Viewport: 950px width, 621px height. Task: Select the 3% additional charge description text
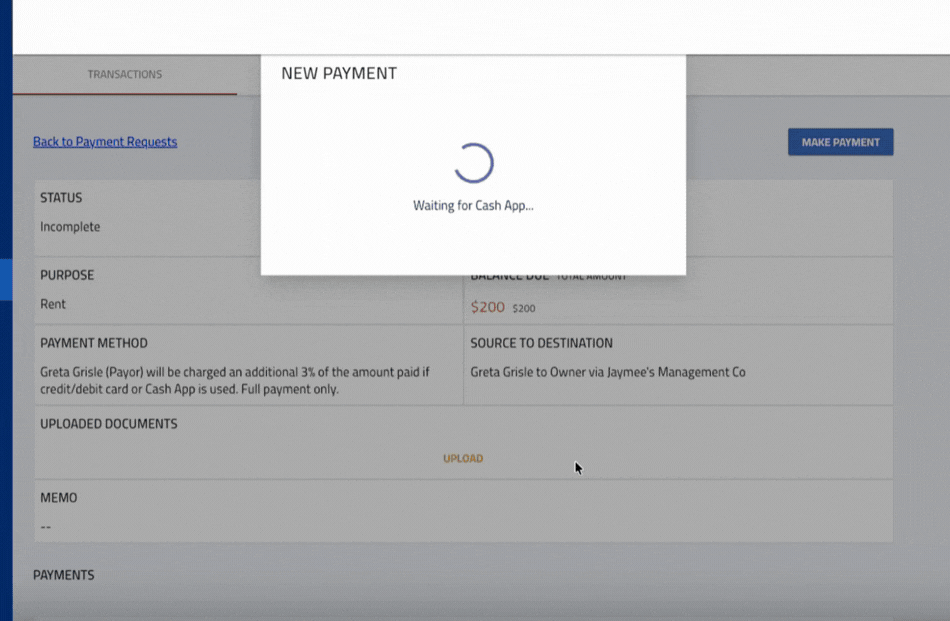tap(235, 380)
